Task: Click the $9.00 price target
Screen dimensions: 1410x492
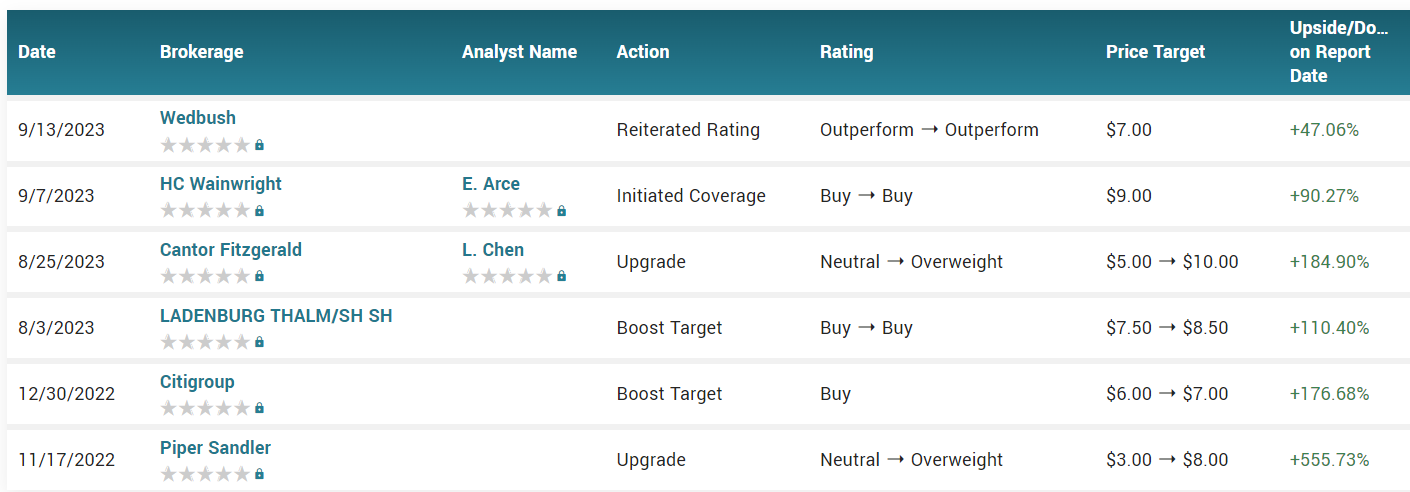Action: [x=1129, y=196]
